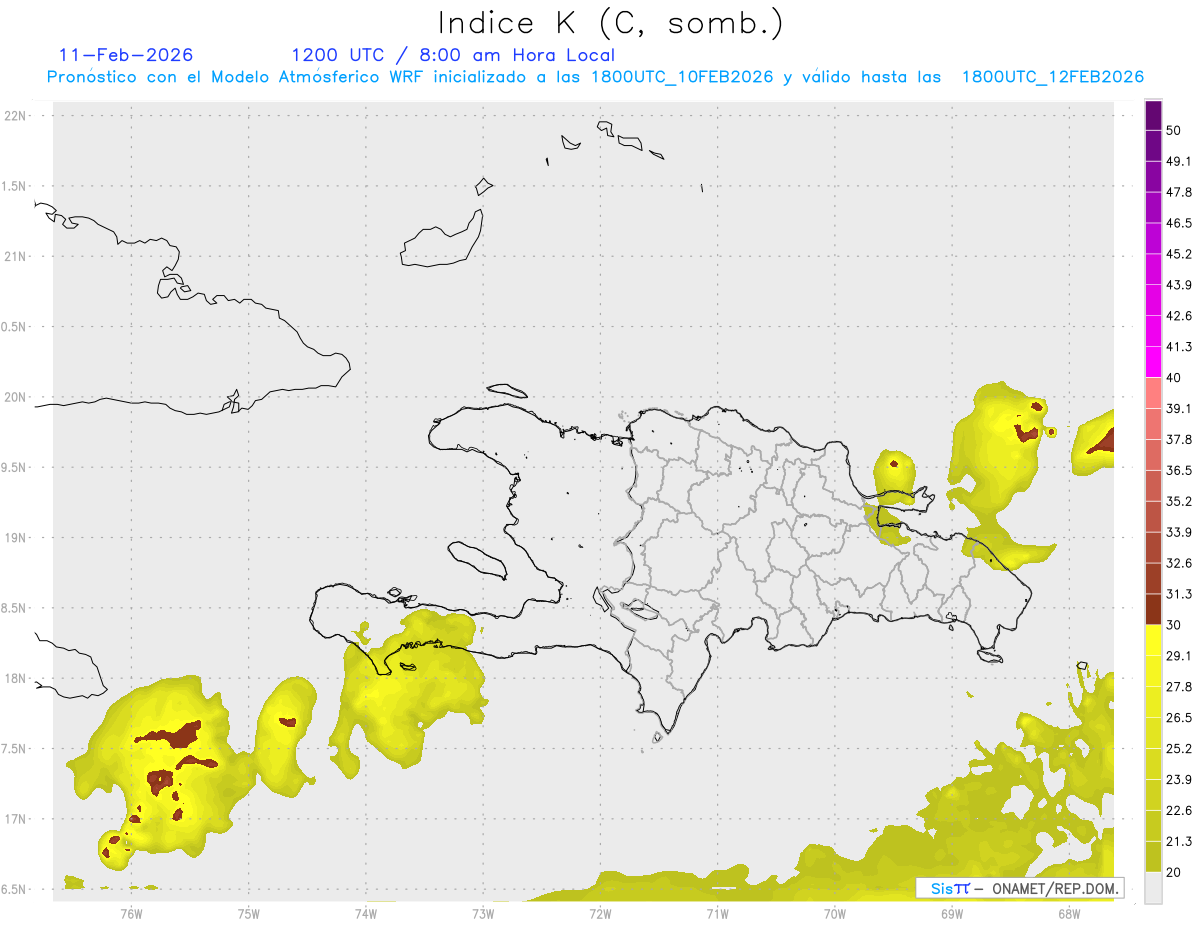
Task: Click the colorbar label "45.2"
Action: 1178,254
